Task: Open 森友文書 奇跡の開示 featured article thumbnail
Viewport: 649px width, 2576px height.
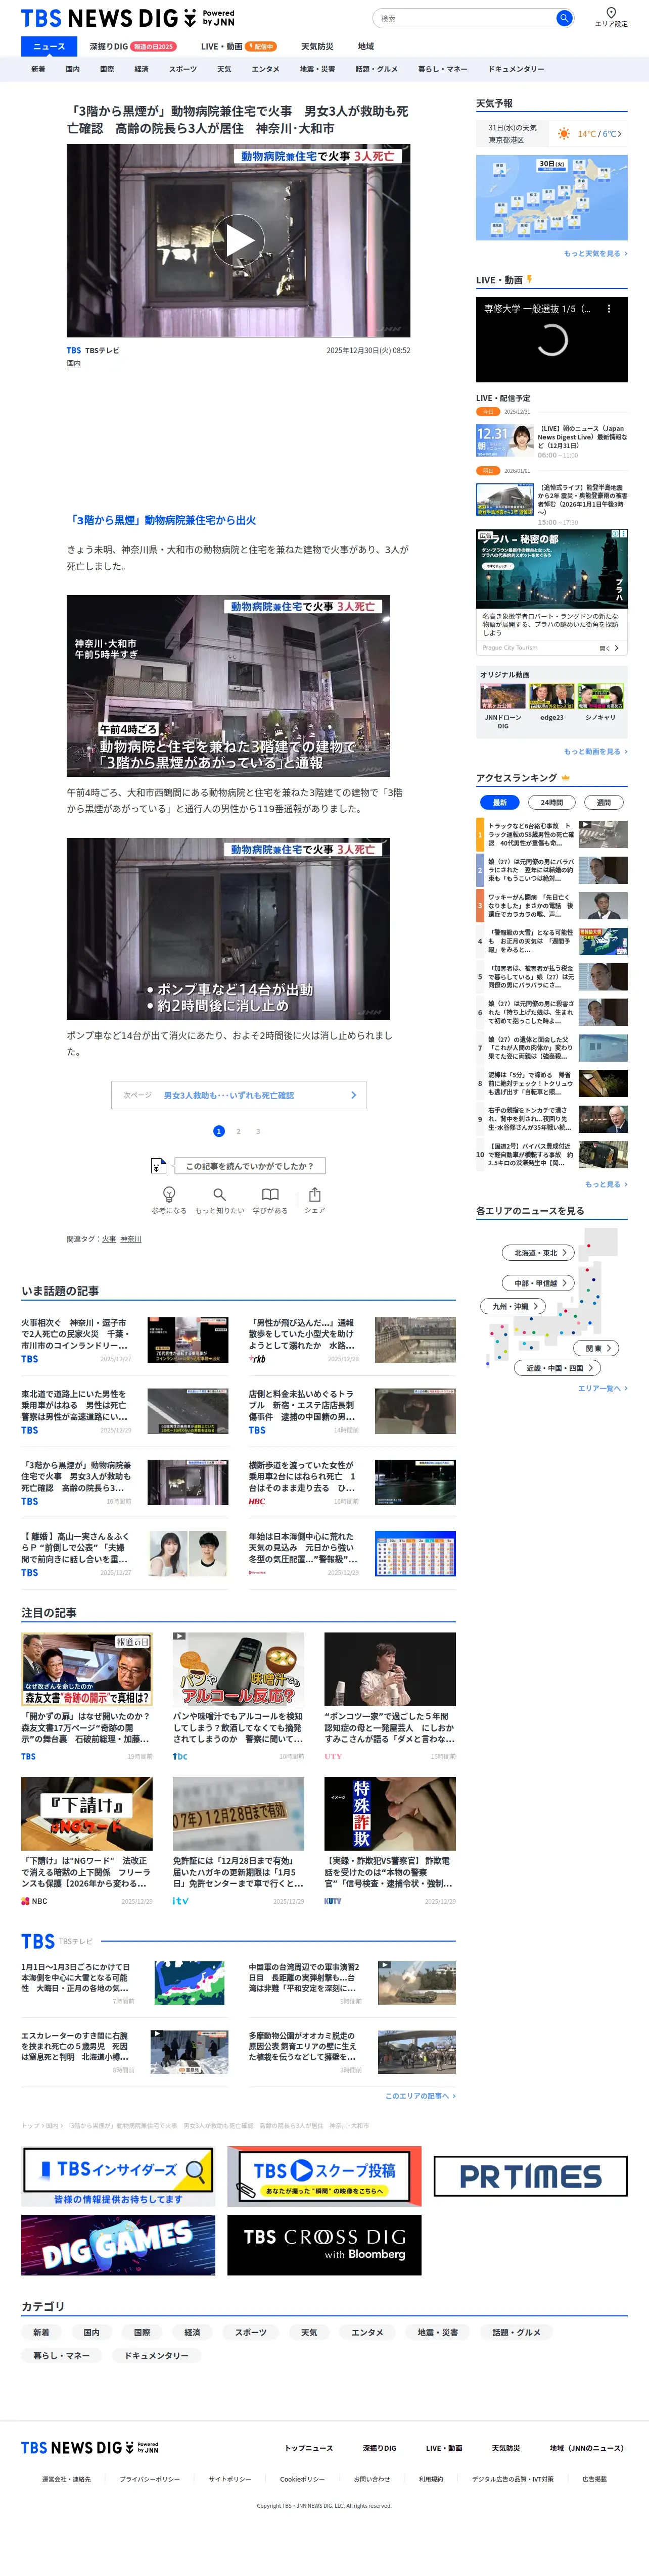Action: click(x=87, y=1669)
